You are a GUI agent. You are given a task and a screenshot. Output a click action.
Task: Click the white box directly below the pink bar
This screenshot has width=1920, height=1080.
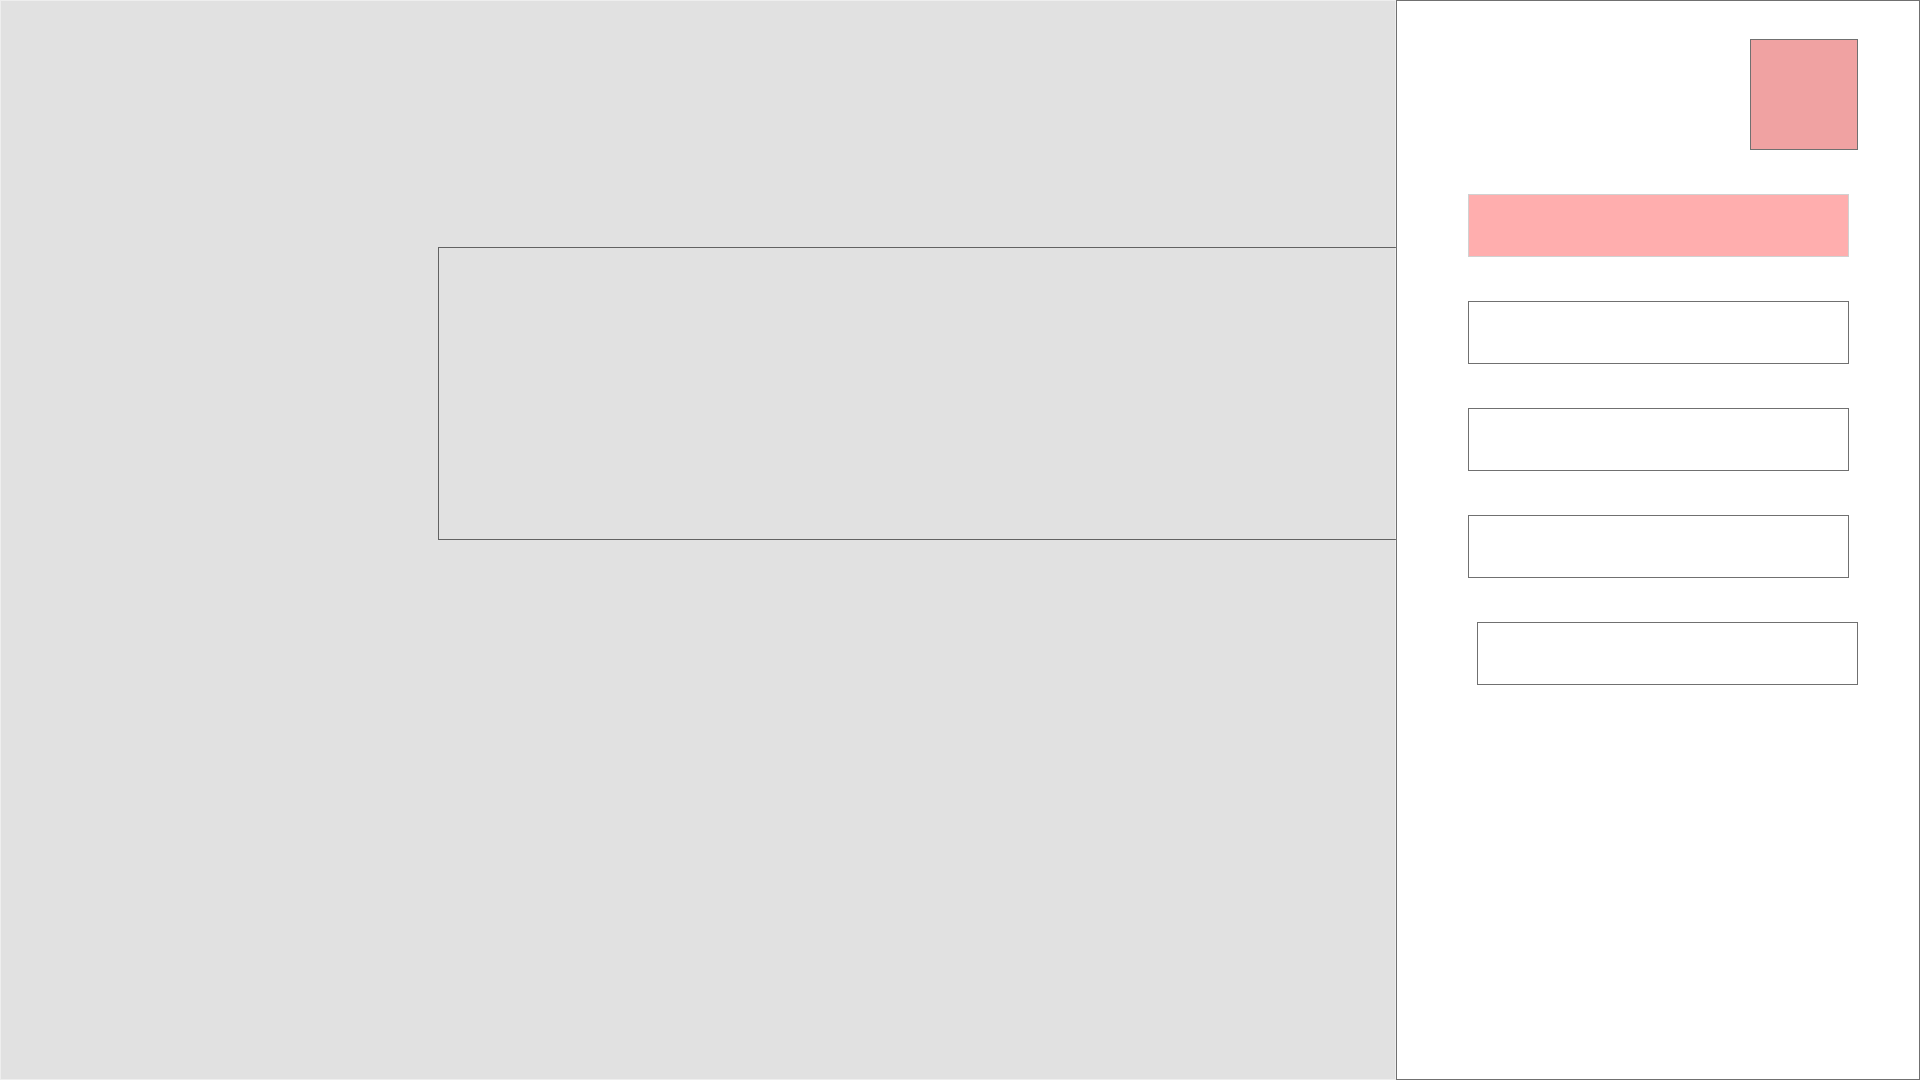(1657, 332)
